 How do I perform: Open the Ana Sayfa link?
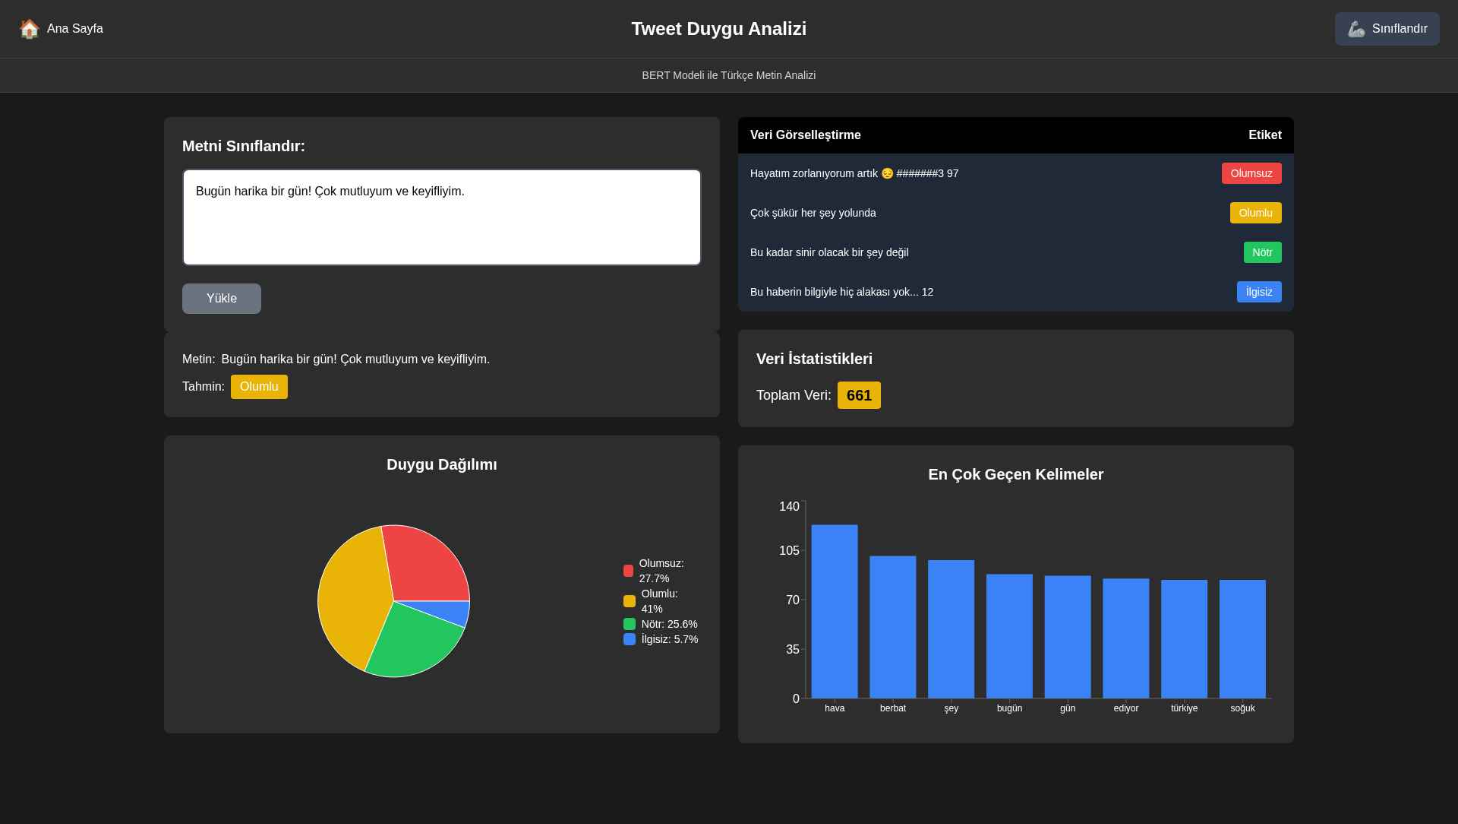[x=74, y=29]
